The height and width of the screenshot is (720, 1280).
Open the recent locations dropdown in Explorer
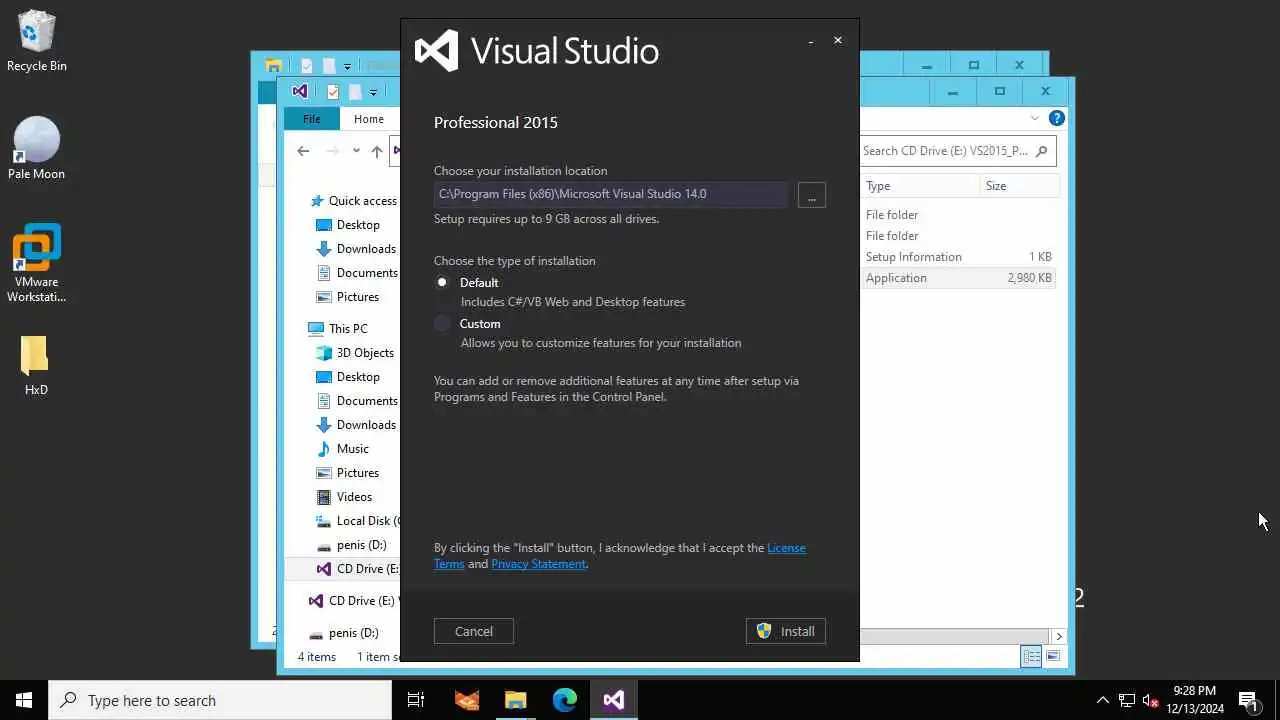tap(356, 151)
